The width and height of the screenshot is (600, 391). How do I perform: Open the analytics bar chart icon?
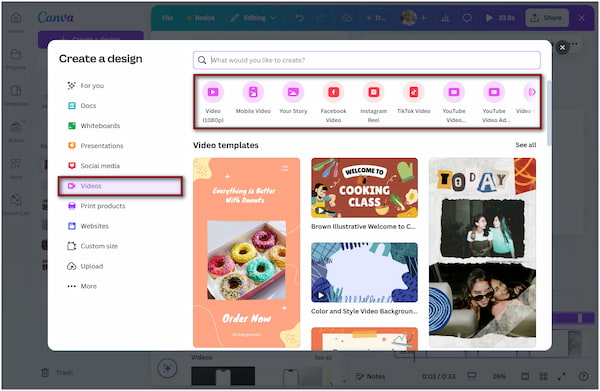click(445, 18)
